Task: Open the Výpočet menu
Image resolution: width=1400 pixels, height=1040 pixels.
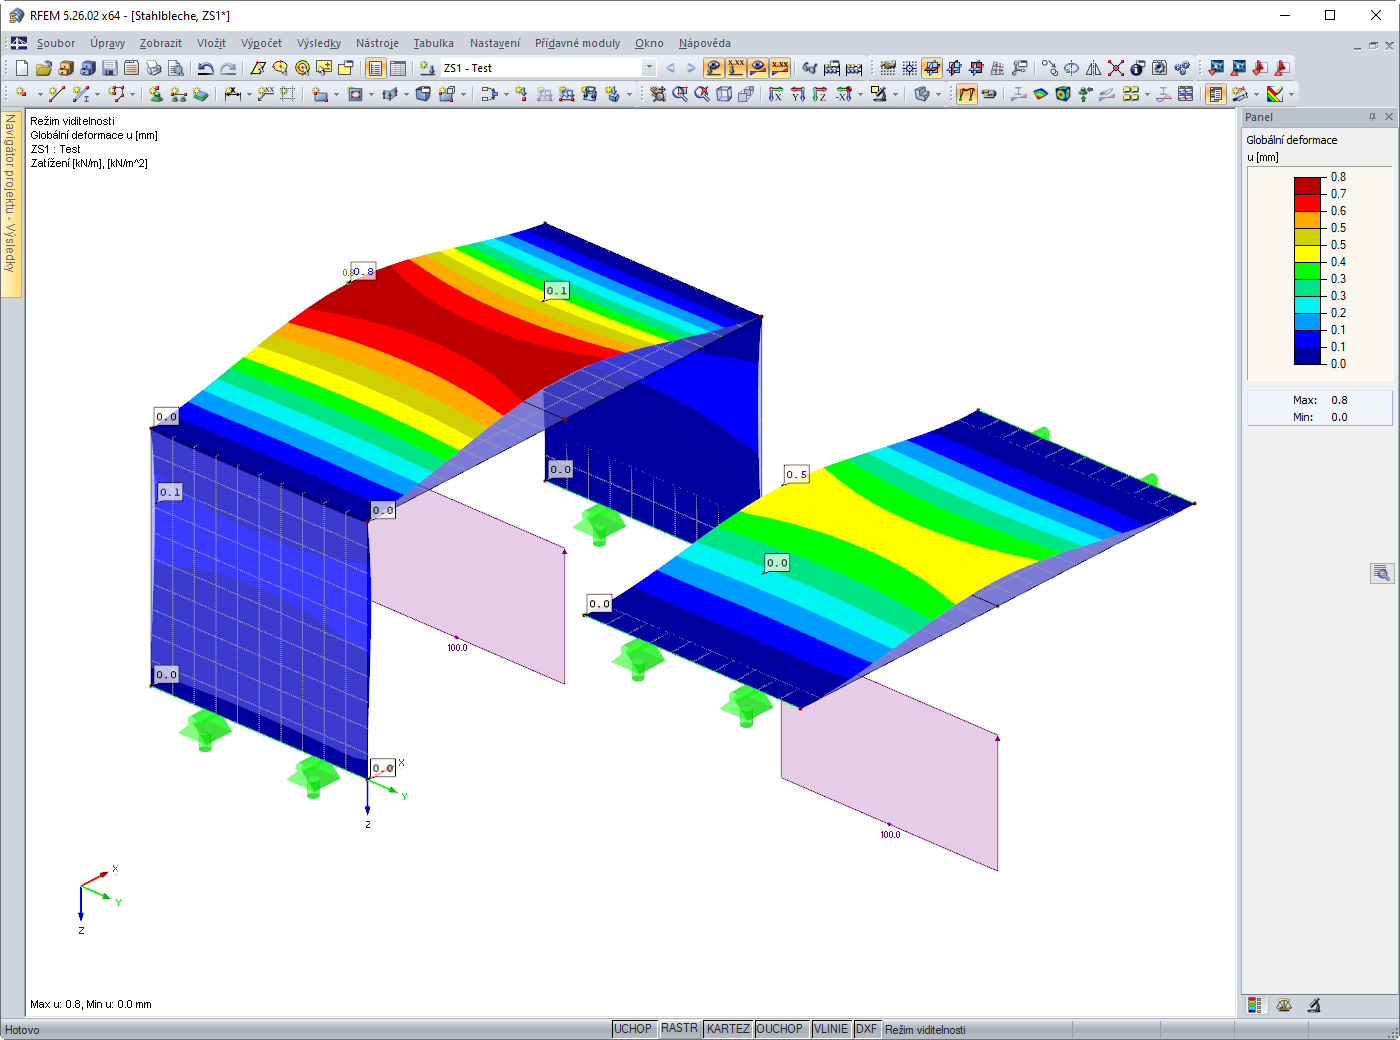Action: [261, 43]
